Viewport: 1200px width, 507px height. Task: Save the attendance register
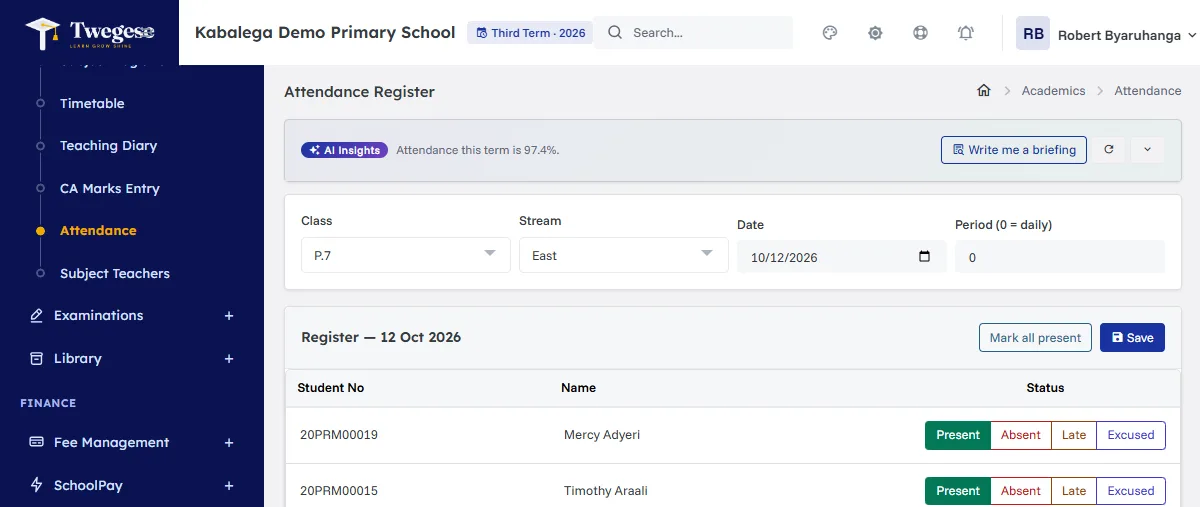coord(1132,338)
